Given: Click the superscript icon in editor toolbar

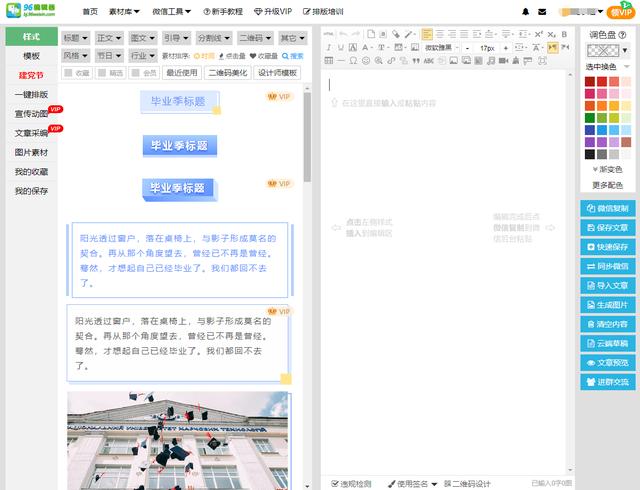Looking at the screenshot, I should [x=538, y=34].
